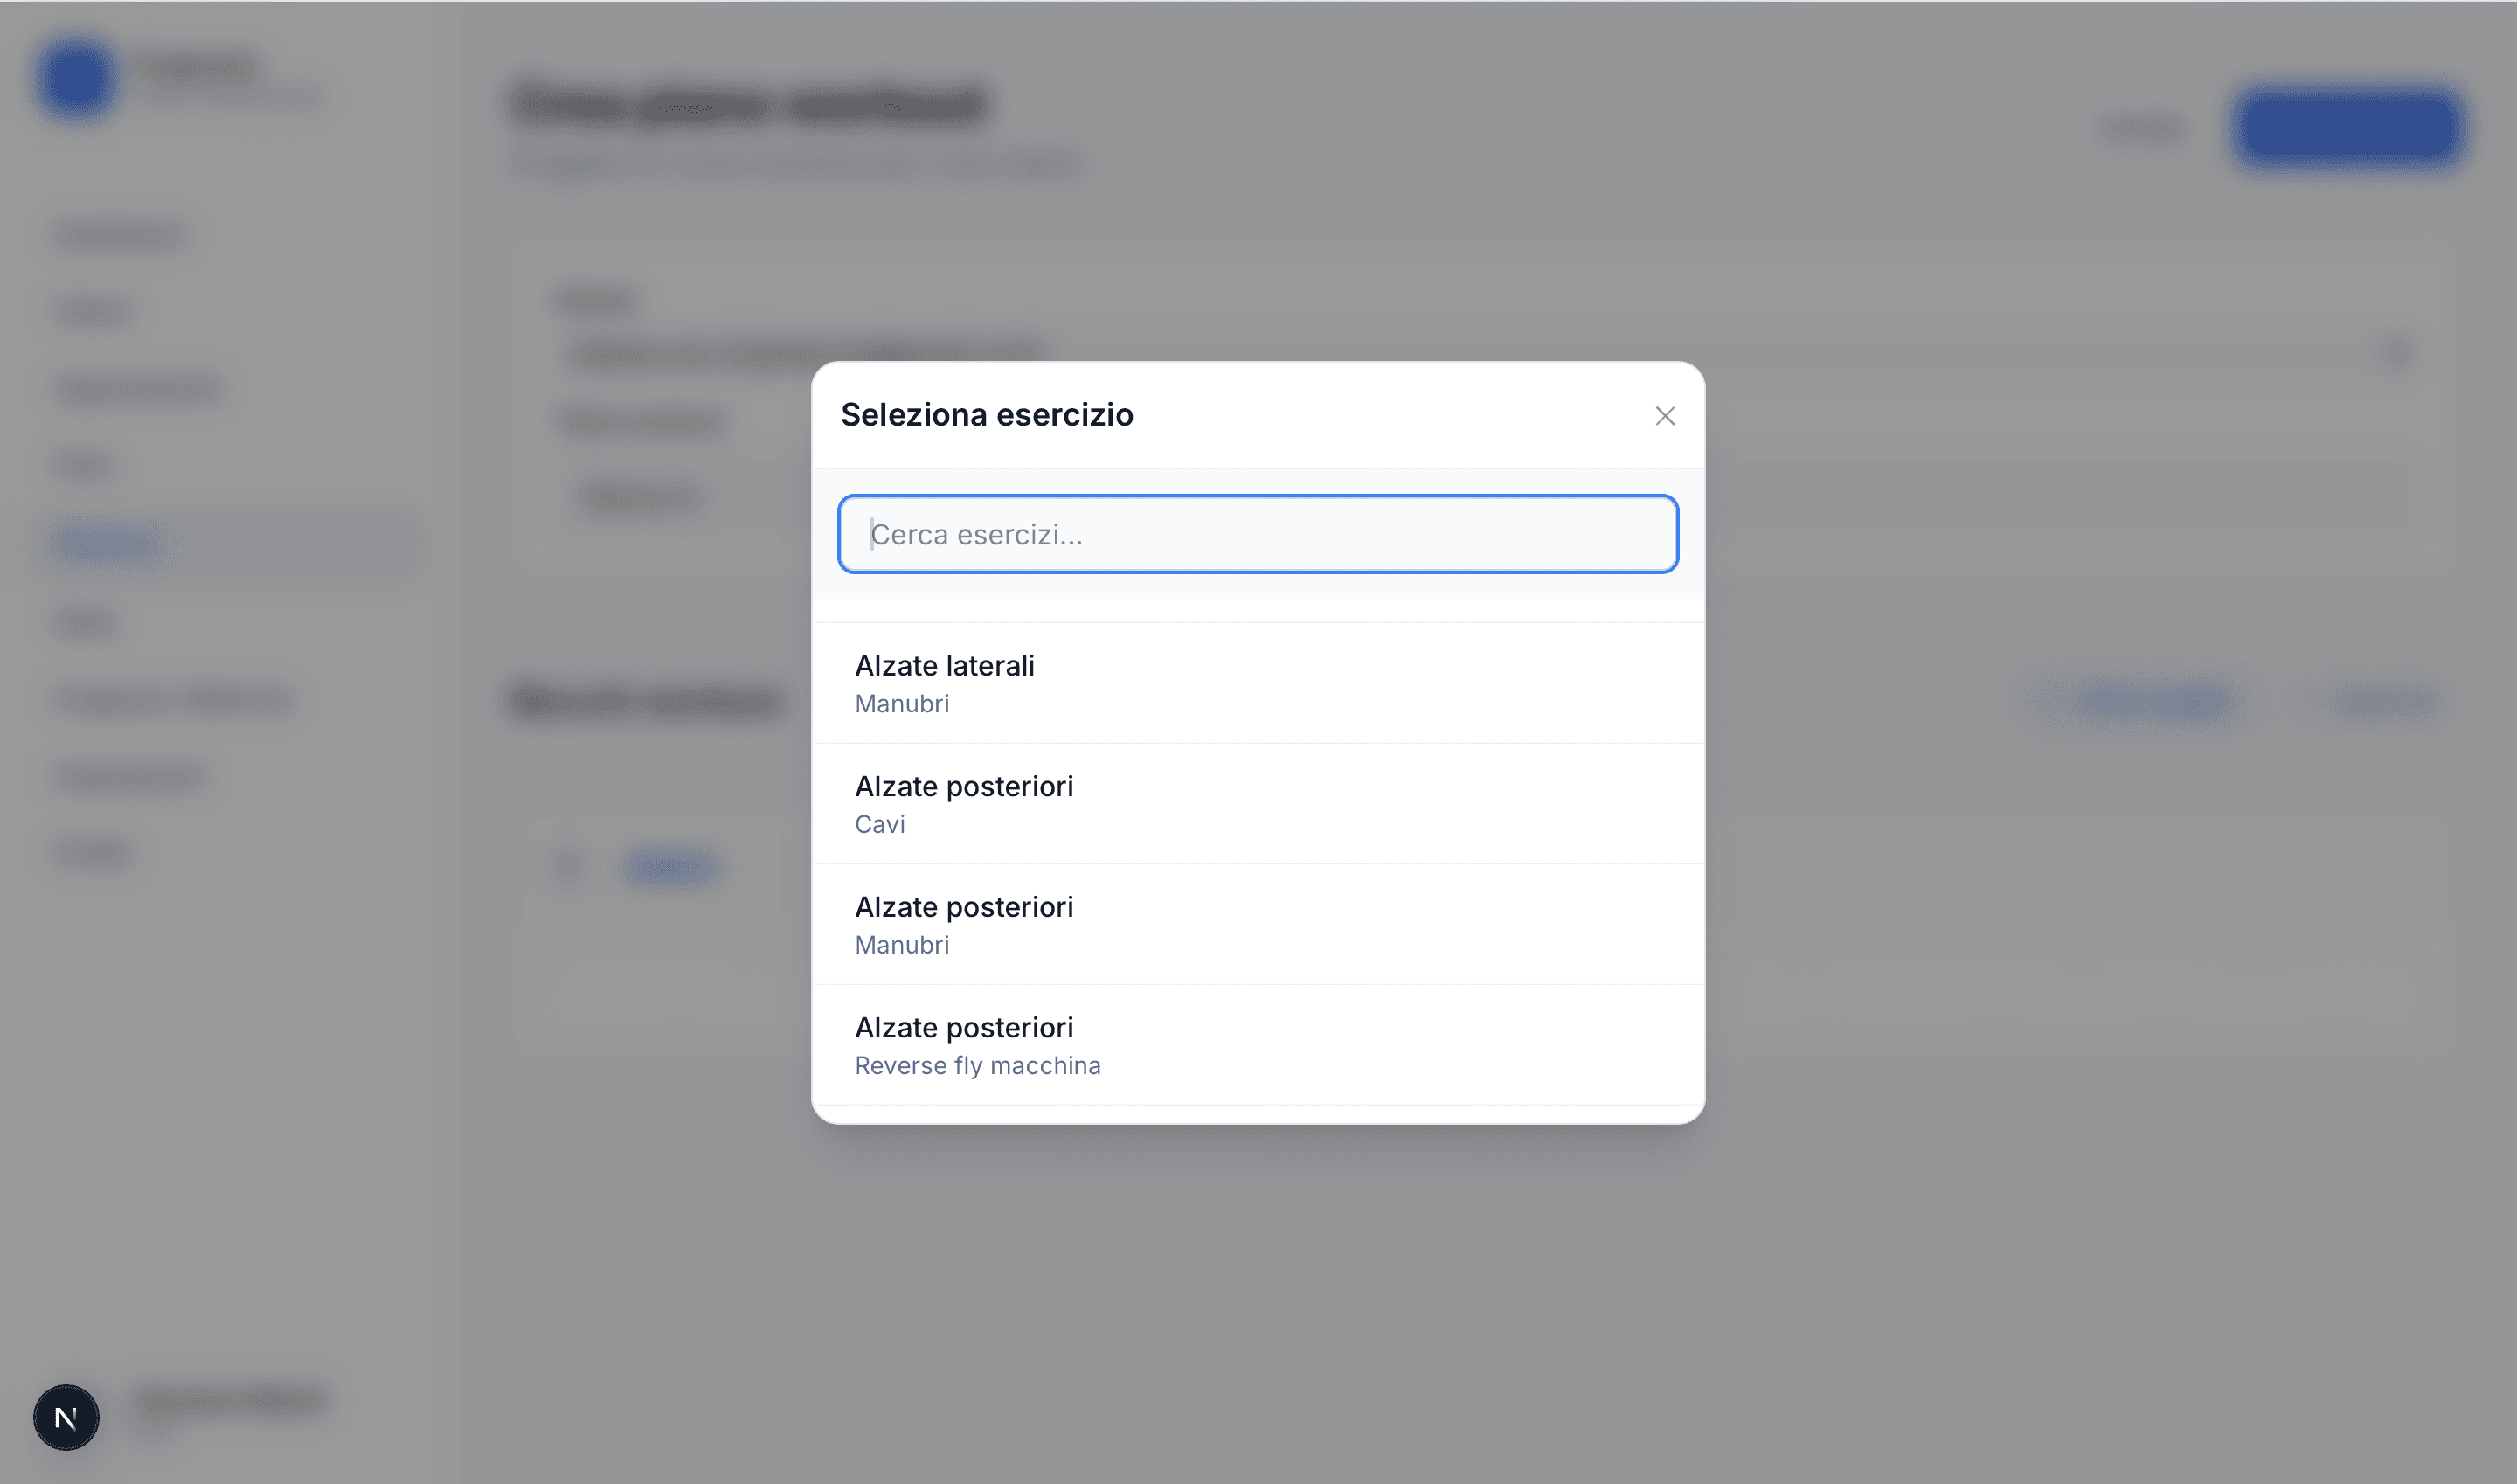
Task: Click the Seleziona esercizio dialog title
Action: click(987, 415)
